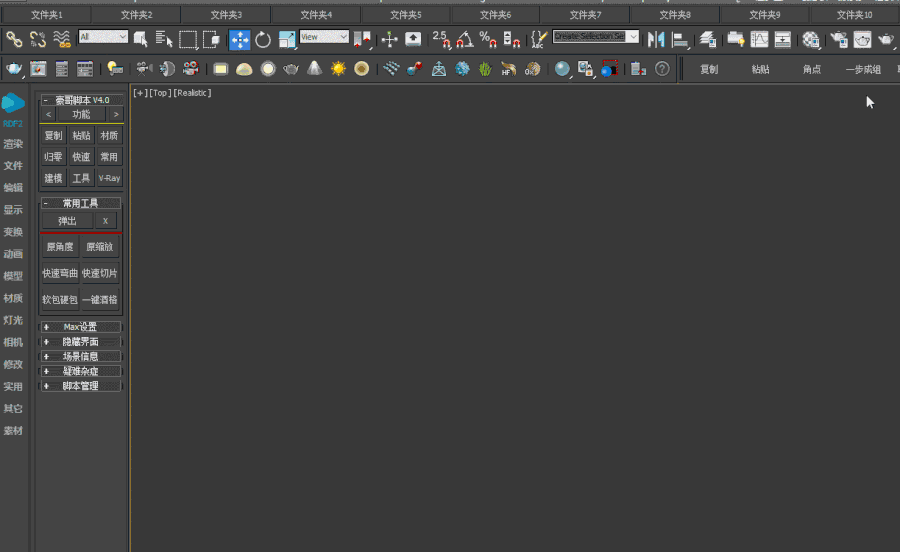Click the green grass icon

click(x=485, y=69)
